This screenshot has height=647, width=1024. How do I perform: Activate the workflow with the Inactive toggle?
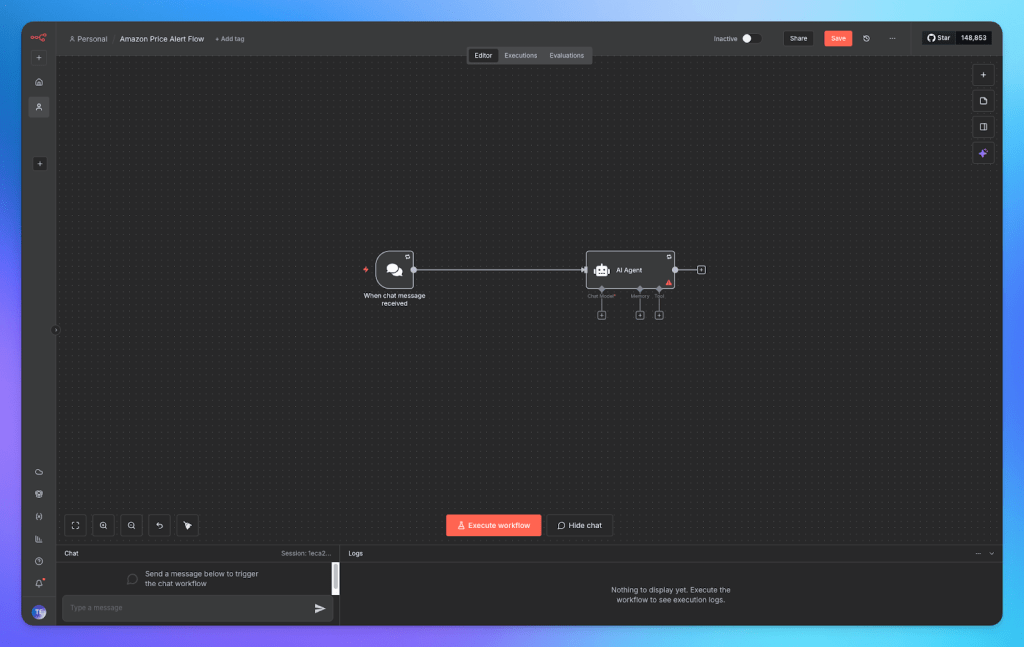[x=748, y=37]
